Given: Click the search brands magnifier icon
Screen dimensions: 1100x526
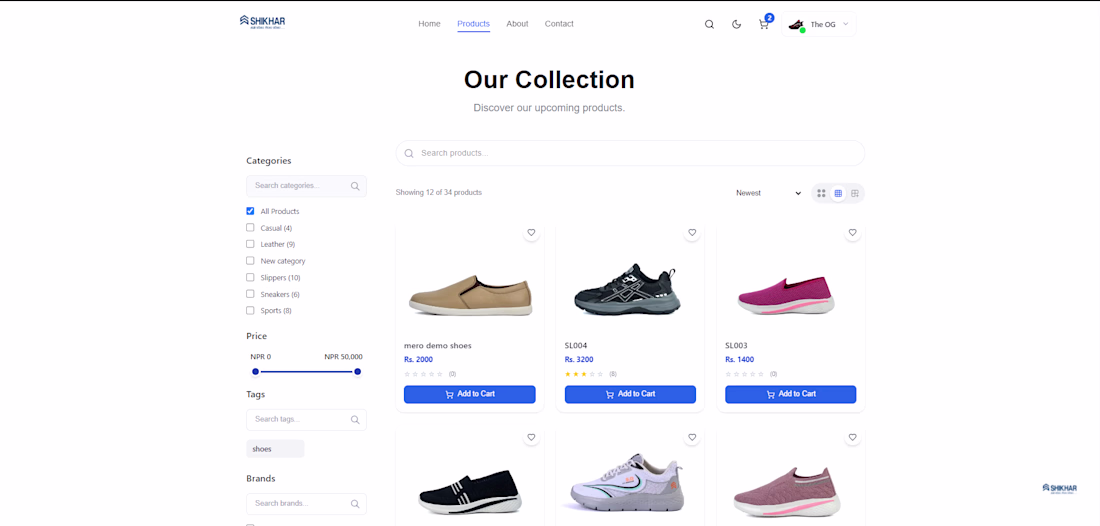Looking at the screenshot, I should [x=355, y=504].
